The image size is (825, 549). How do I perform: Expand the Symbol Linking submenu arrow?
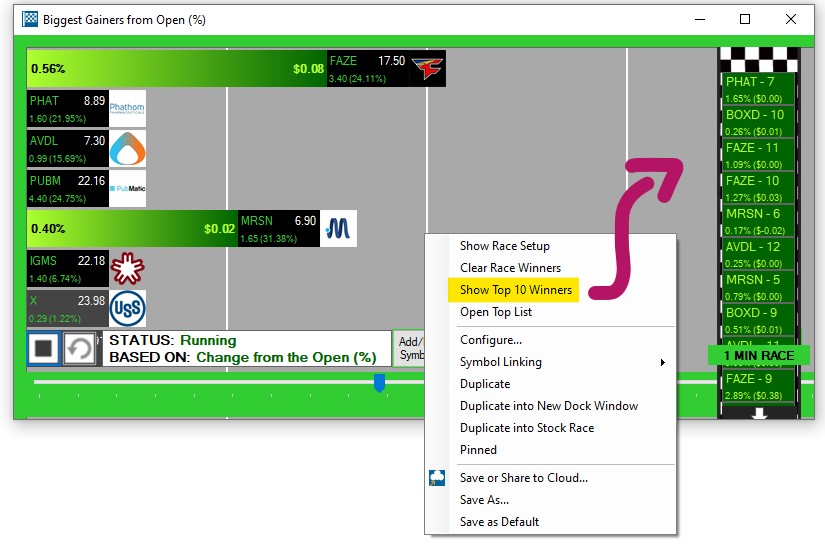662,362
